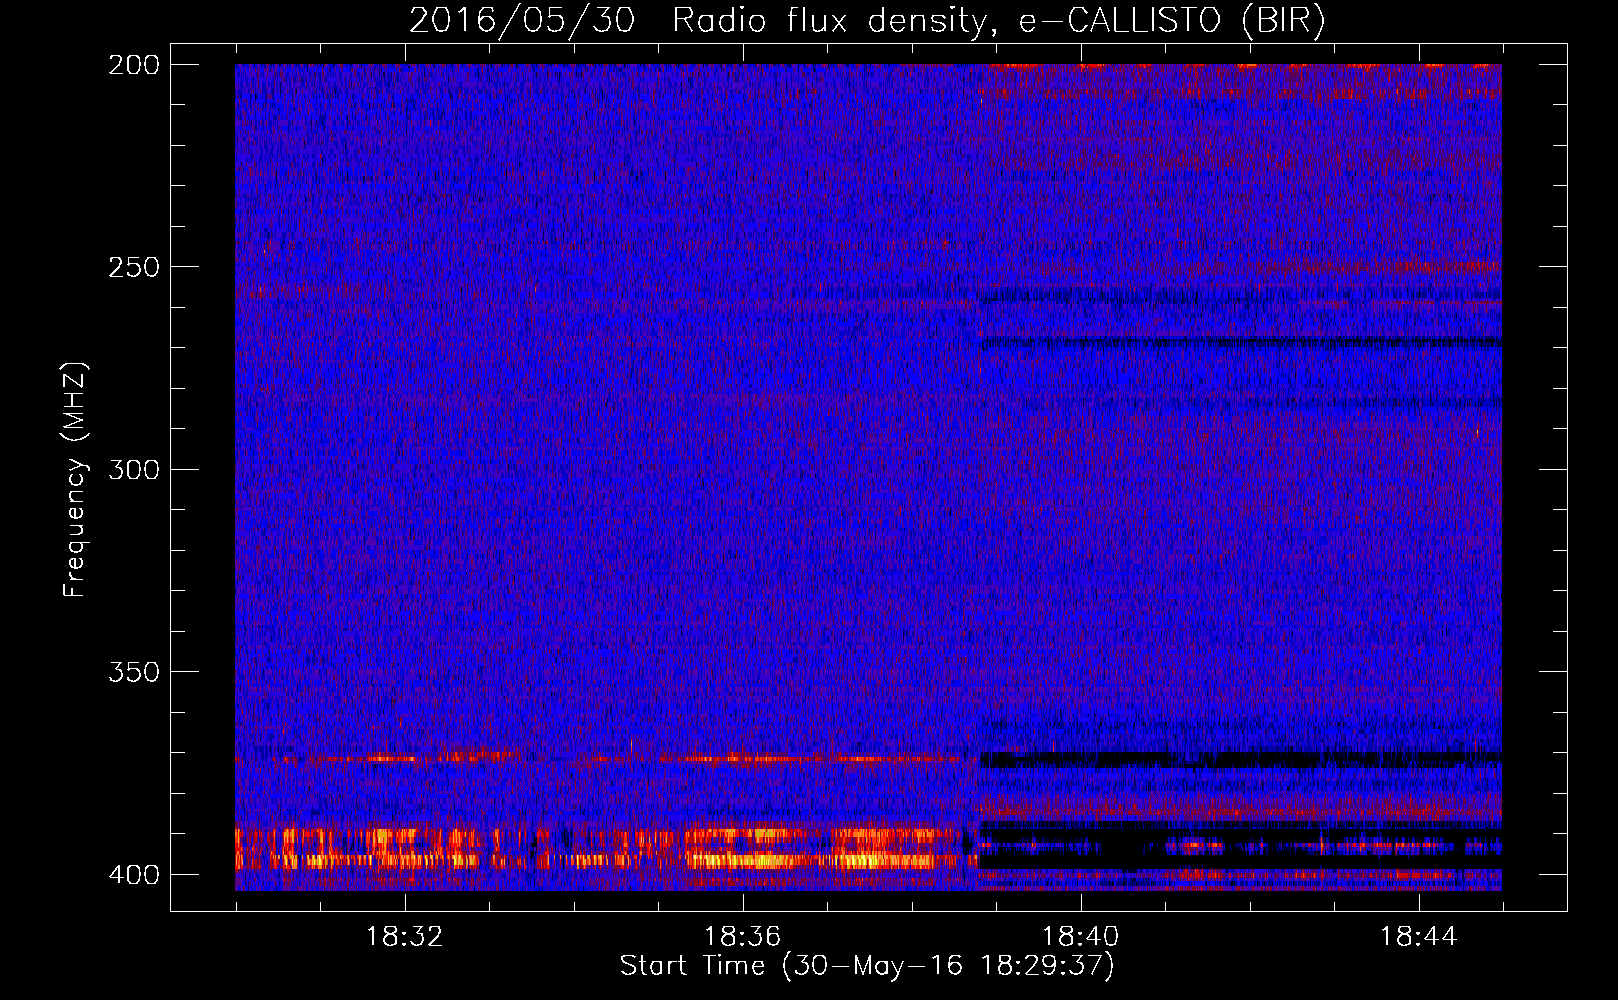
Task: Click the 250 frequency tick label
Action: 133,267
